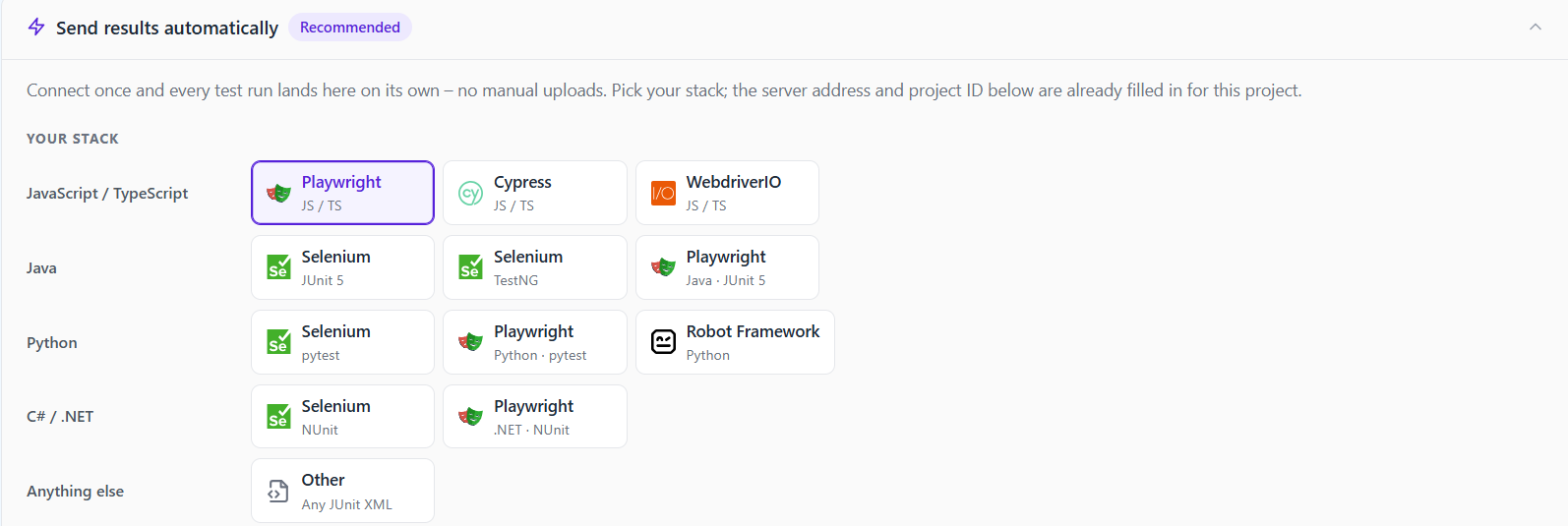
Task: Click the lightning bolt icon beside Send results
Action: click(x=36, y=27)
